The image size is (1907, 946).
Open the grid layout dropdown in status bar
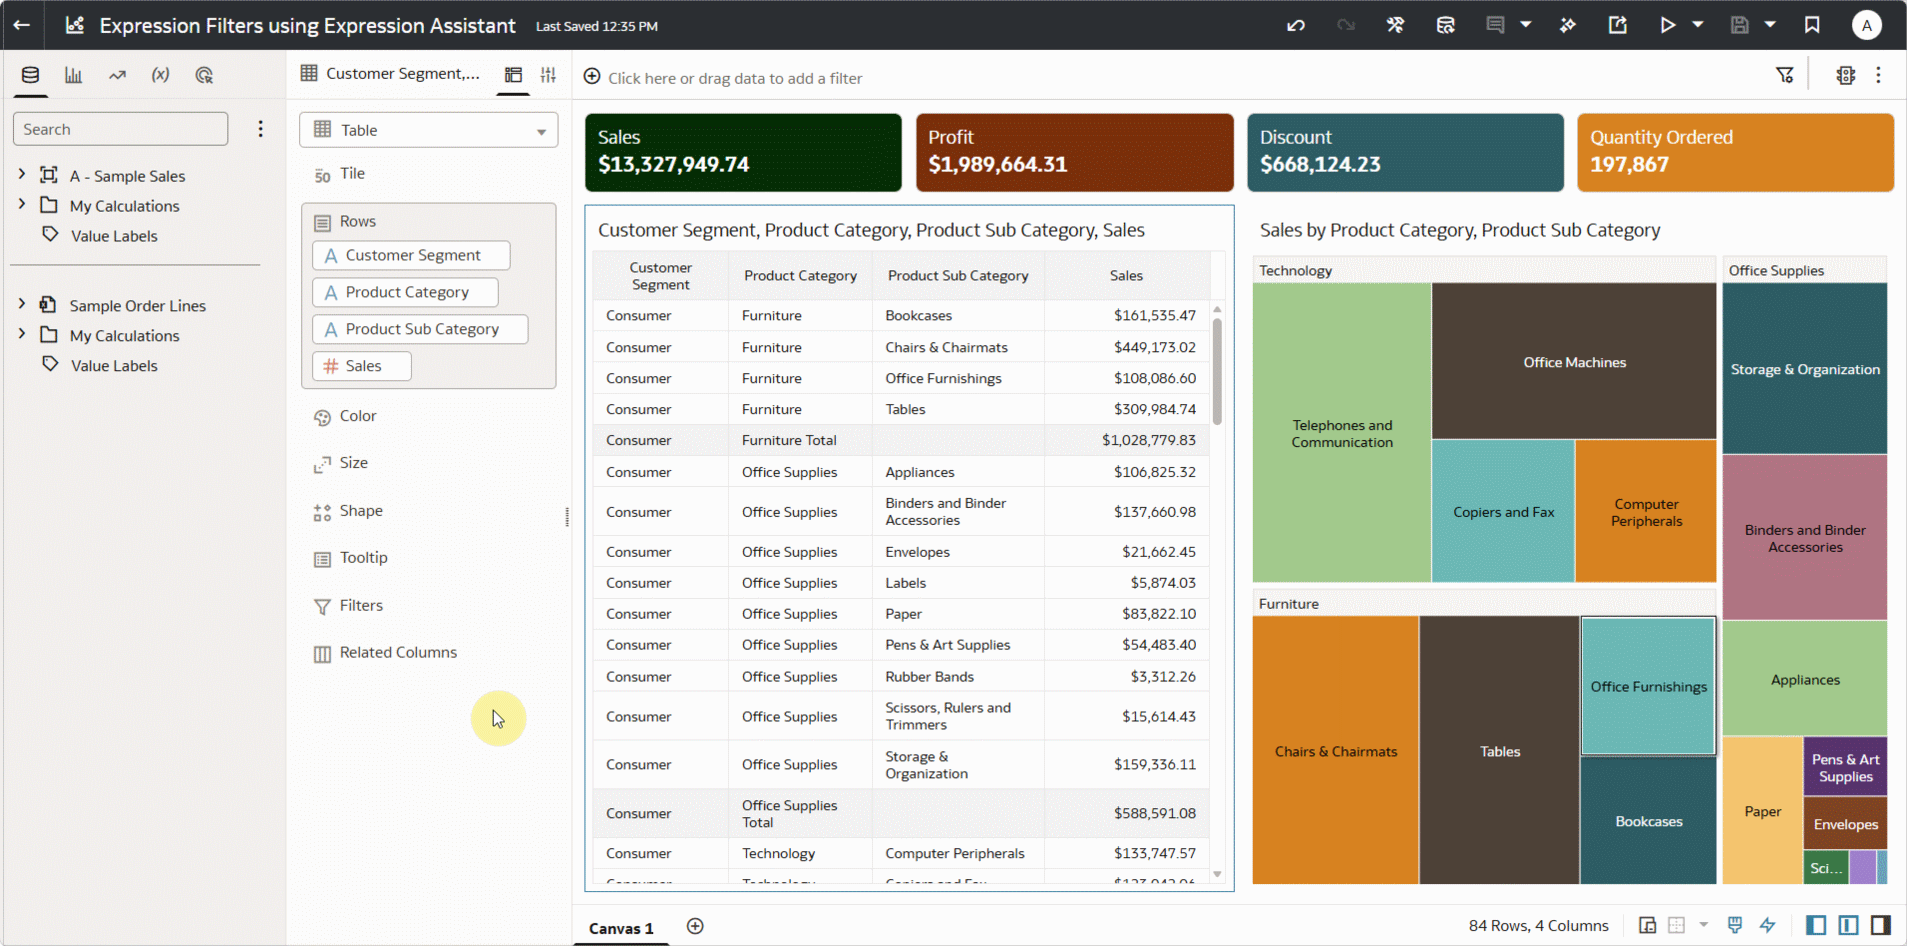tap(1703, 925)
